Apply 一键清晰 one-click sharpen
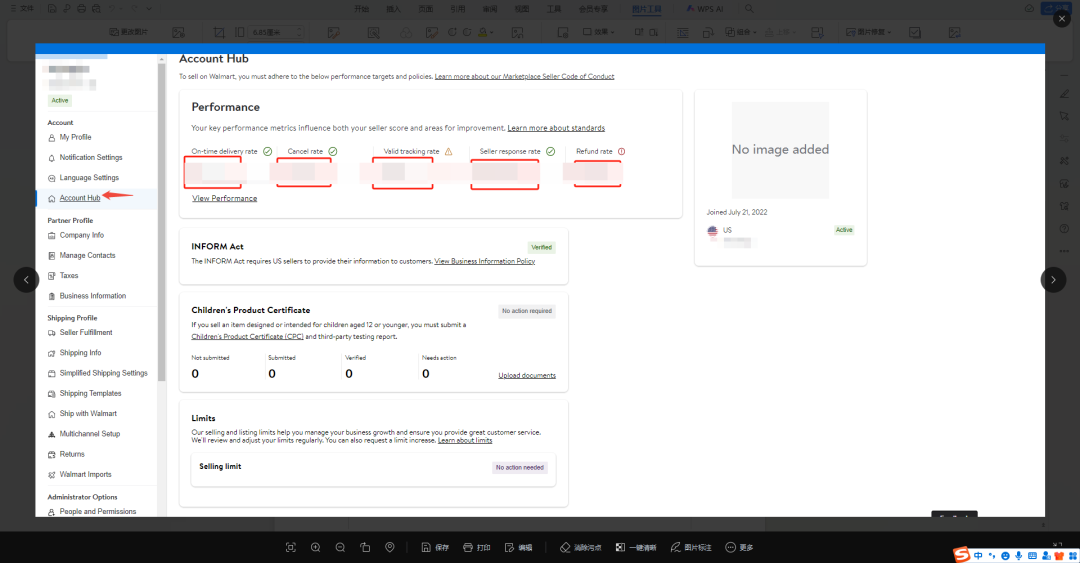 636,547
